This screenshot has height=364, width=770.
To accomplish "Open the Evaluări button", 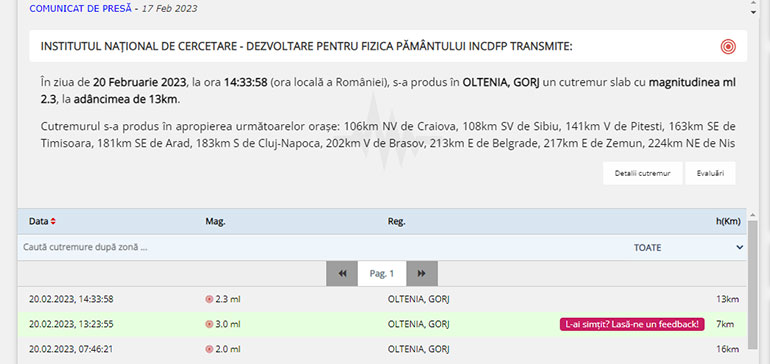I will tap(710, 173).
